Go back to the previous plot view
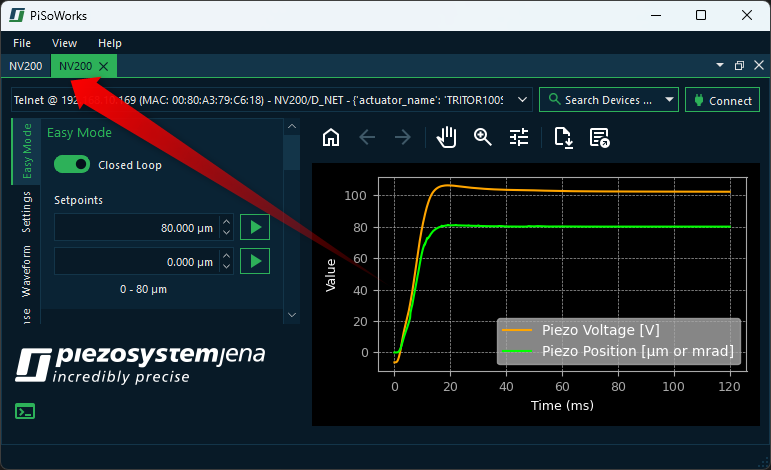 367,138
